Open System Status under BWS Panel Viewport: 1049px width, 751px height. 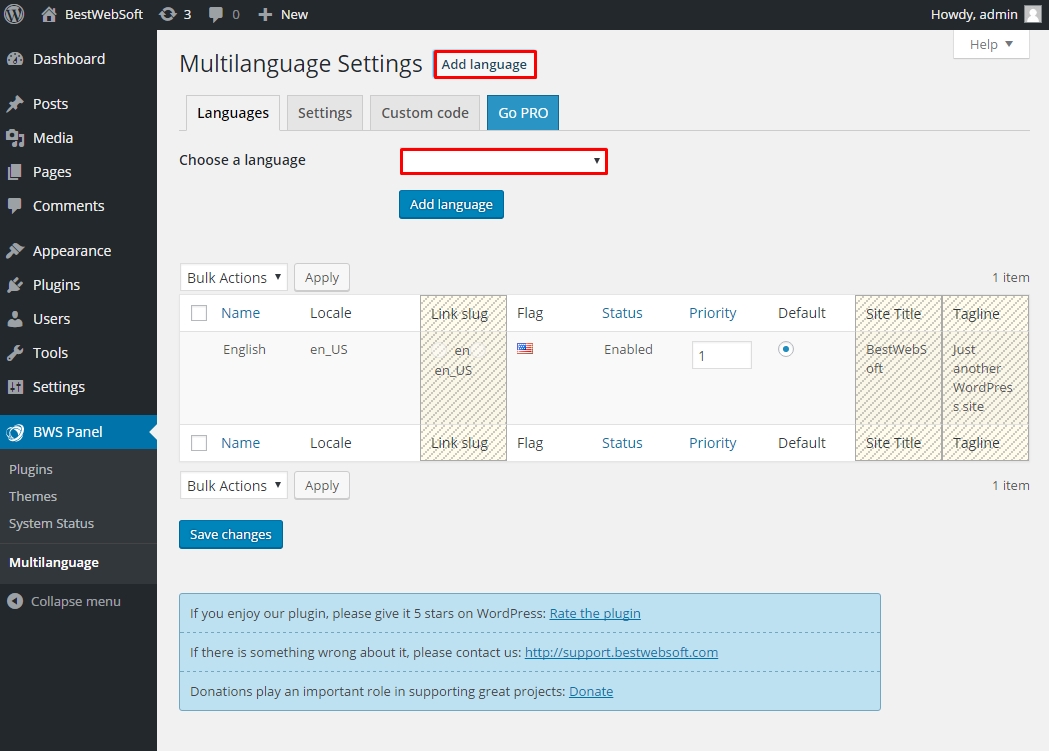click(52, 523)
